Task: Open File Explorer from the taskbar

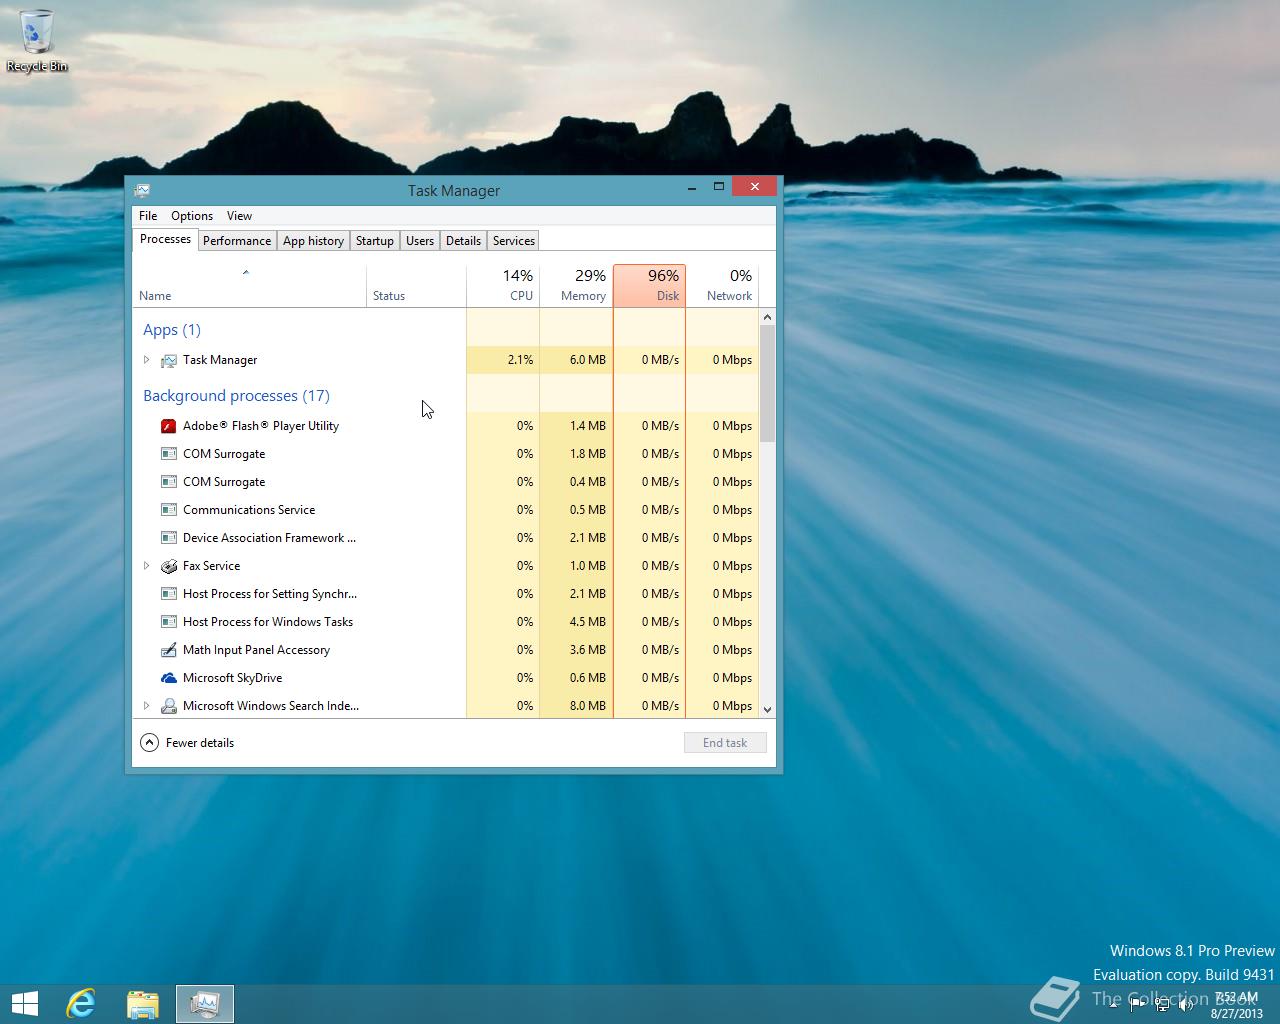Action: (143, 1004)
